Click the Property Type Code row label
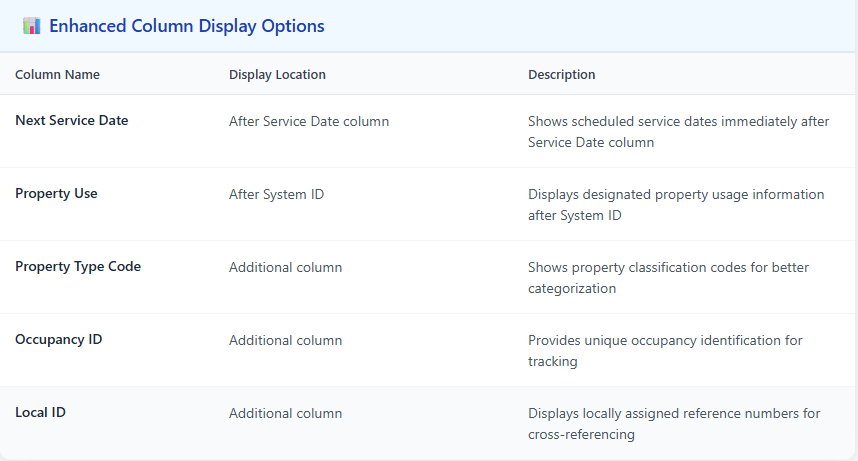The width and height of the screenshot is (858, 461). [x=78, y=267]
